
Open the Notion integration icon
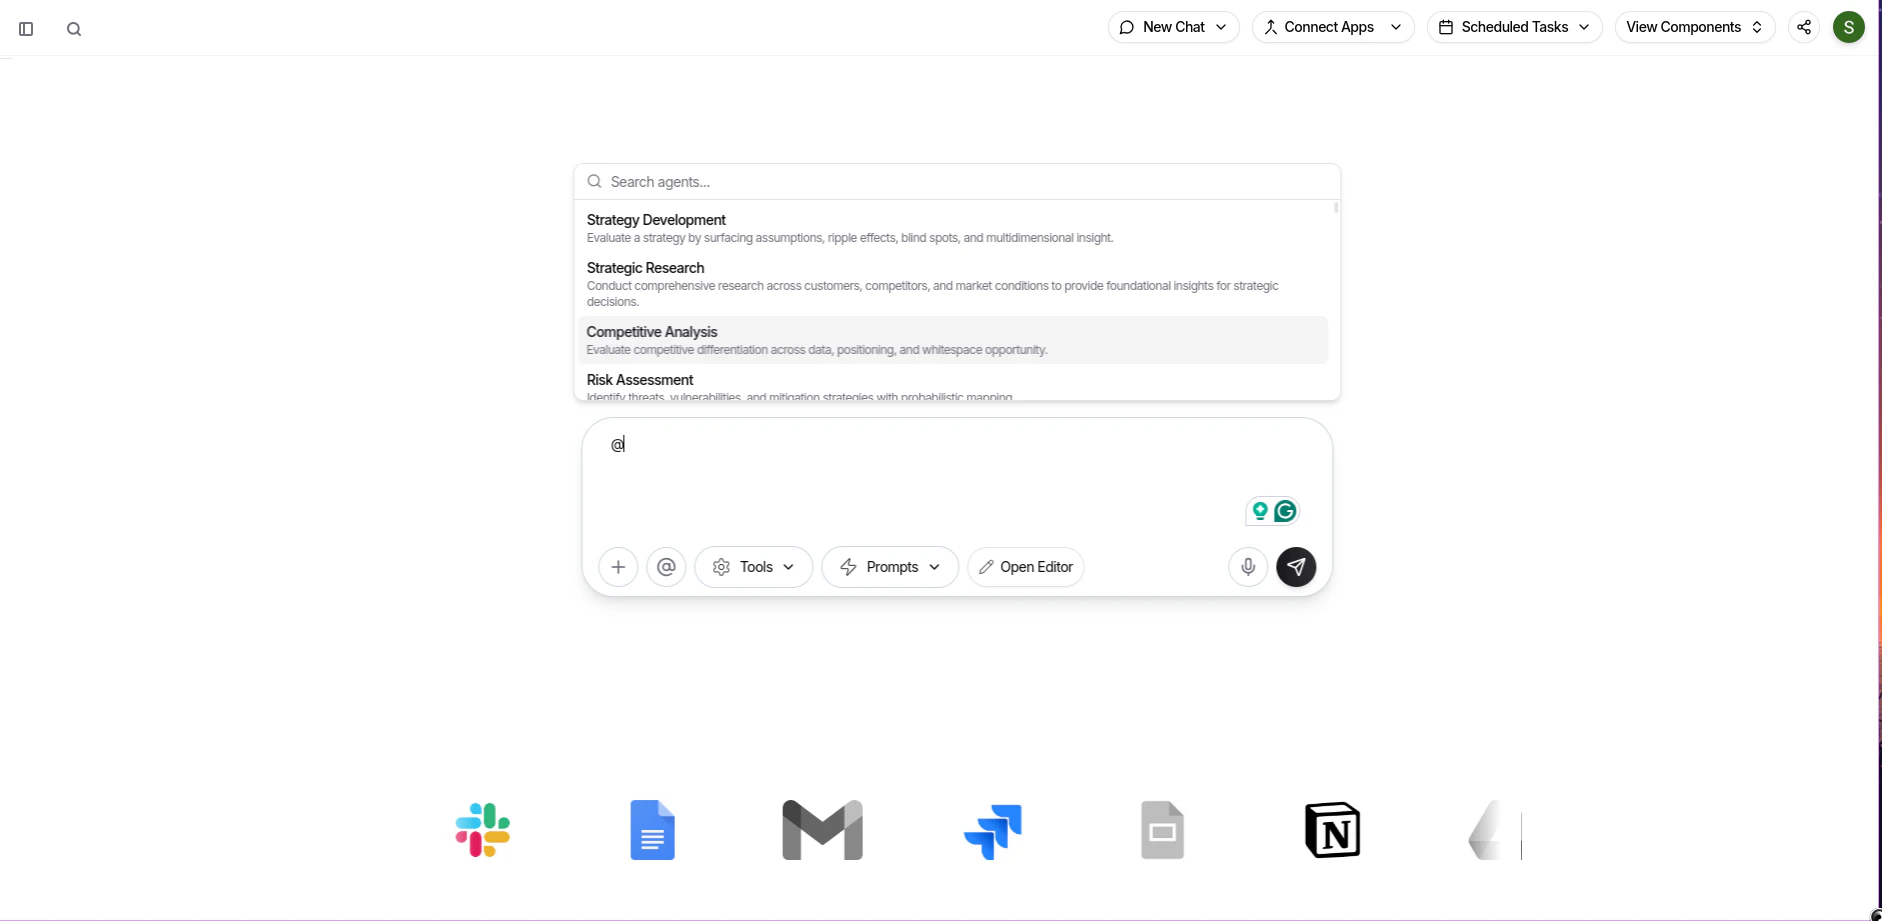coord(1333,829)
